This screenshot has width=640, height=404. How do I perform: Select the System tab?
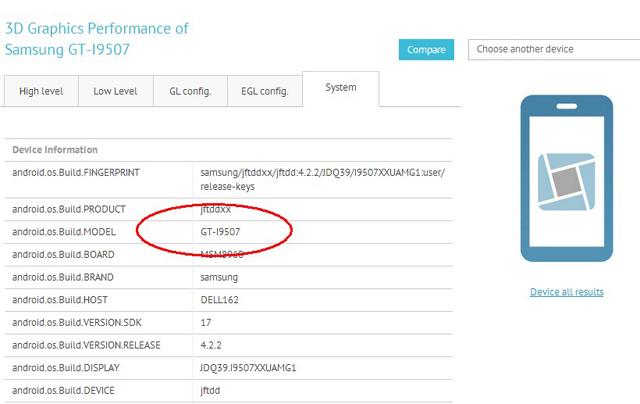pyautogui.click(x=341, y=89)
